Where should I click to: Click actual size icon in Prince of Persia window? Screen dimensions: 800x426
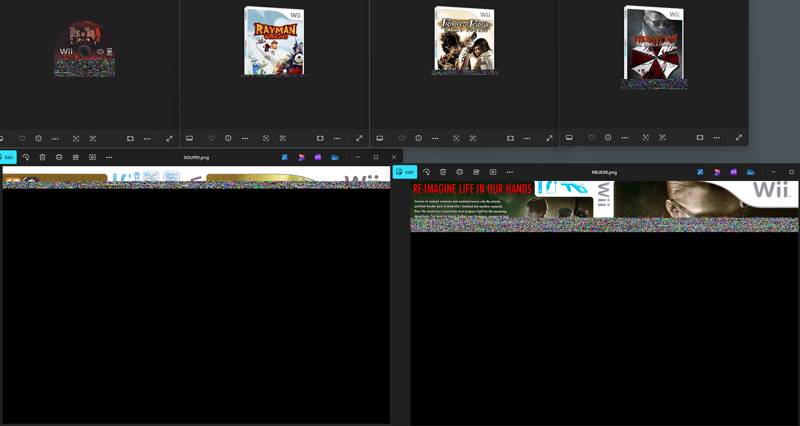pos(473,138)
